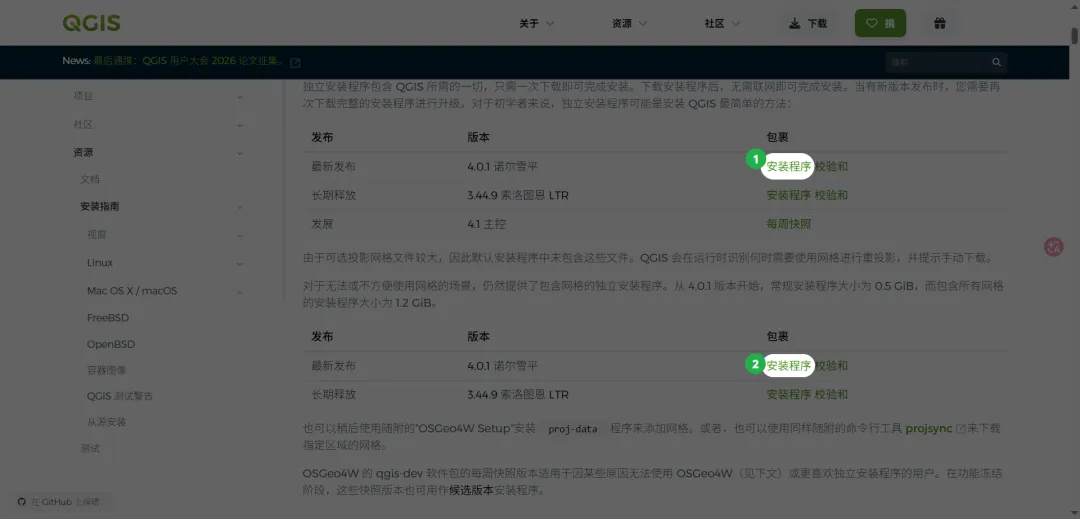1080x519 pixels.
Task: Click 校验和 for 最新发布 in the second table
Action: [831, 366]
